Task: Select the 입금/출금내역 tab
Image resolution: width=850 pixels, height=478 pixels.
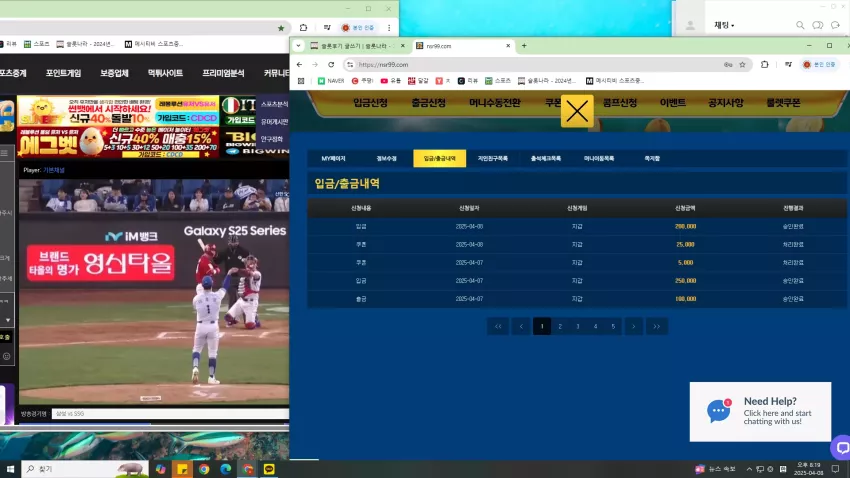Action: coord(440,158)
